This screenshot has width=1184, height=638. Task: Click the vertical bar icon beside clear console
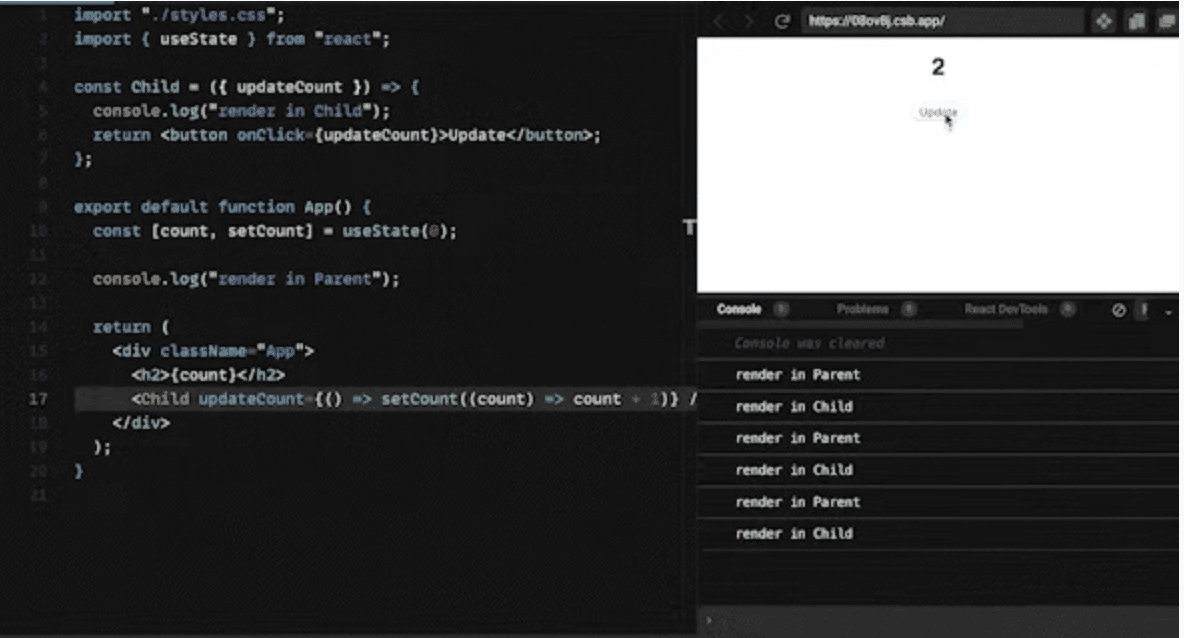click(x=1145, y=310)
